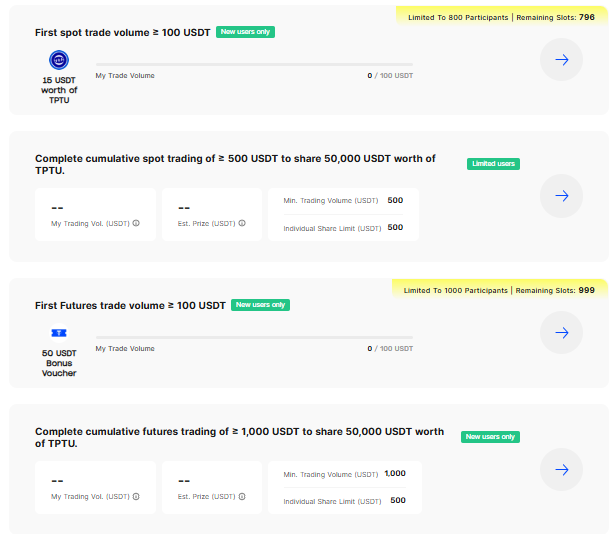This screenshot has height=534, width=612.
Task: Click New users only badge on First Futures
Action: coord(260,305)
